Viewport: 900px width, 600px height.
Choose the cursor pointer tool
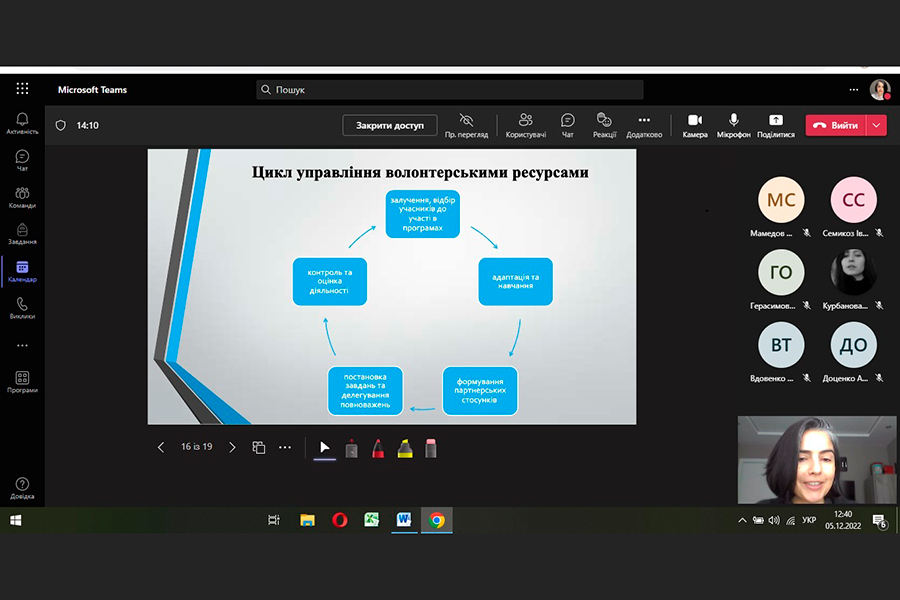[x=324, y=447]
